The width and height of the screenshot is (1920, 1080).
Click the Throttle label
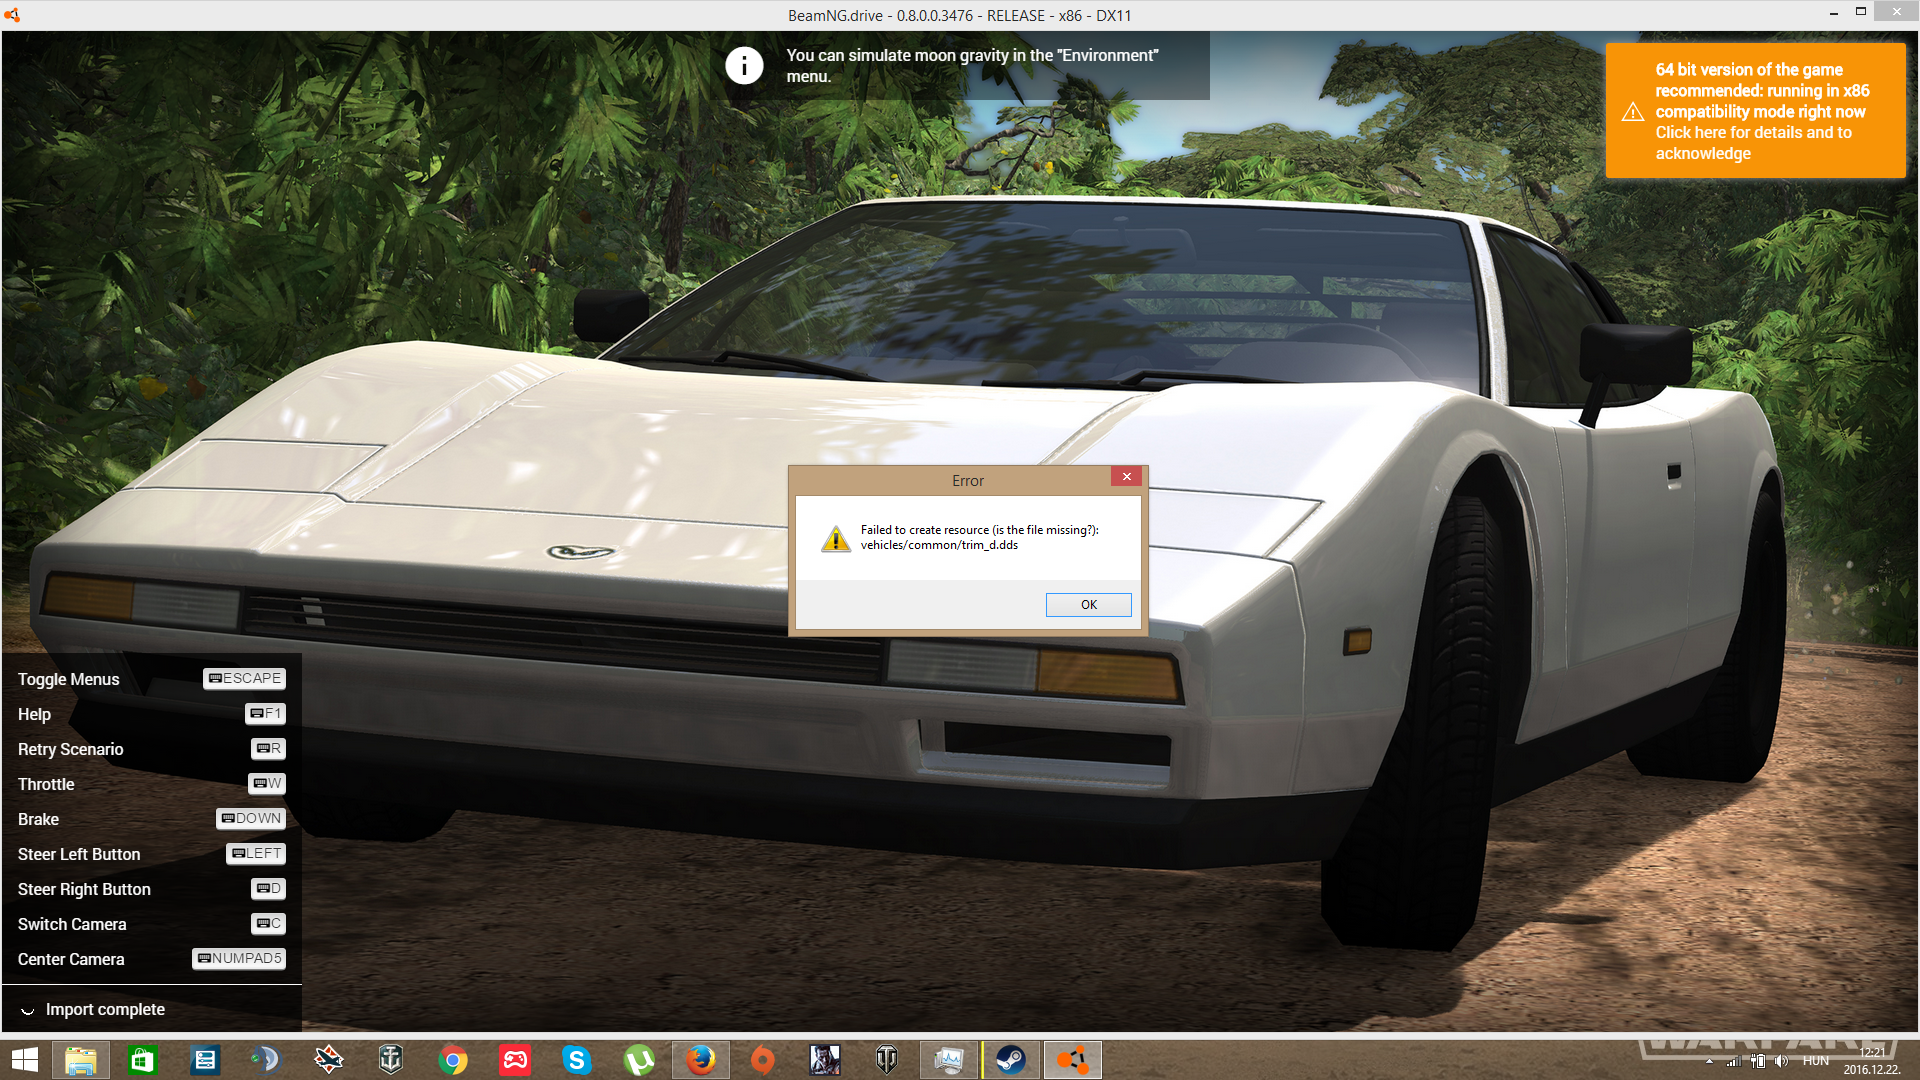[46, 784]
